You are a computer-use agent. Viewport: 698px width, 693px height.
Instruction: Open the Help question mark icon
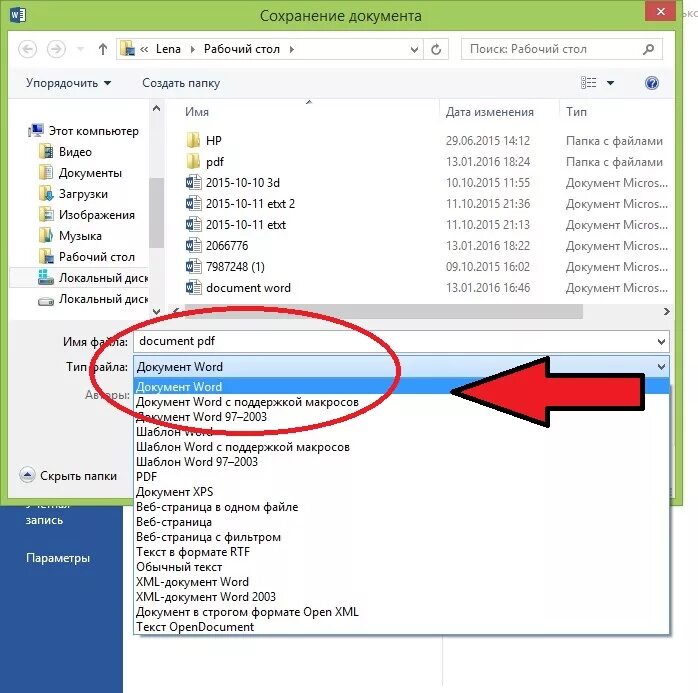pyautogui.click(x=652, y=83)
